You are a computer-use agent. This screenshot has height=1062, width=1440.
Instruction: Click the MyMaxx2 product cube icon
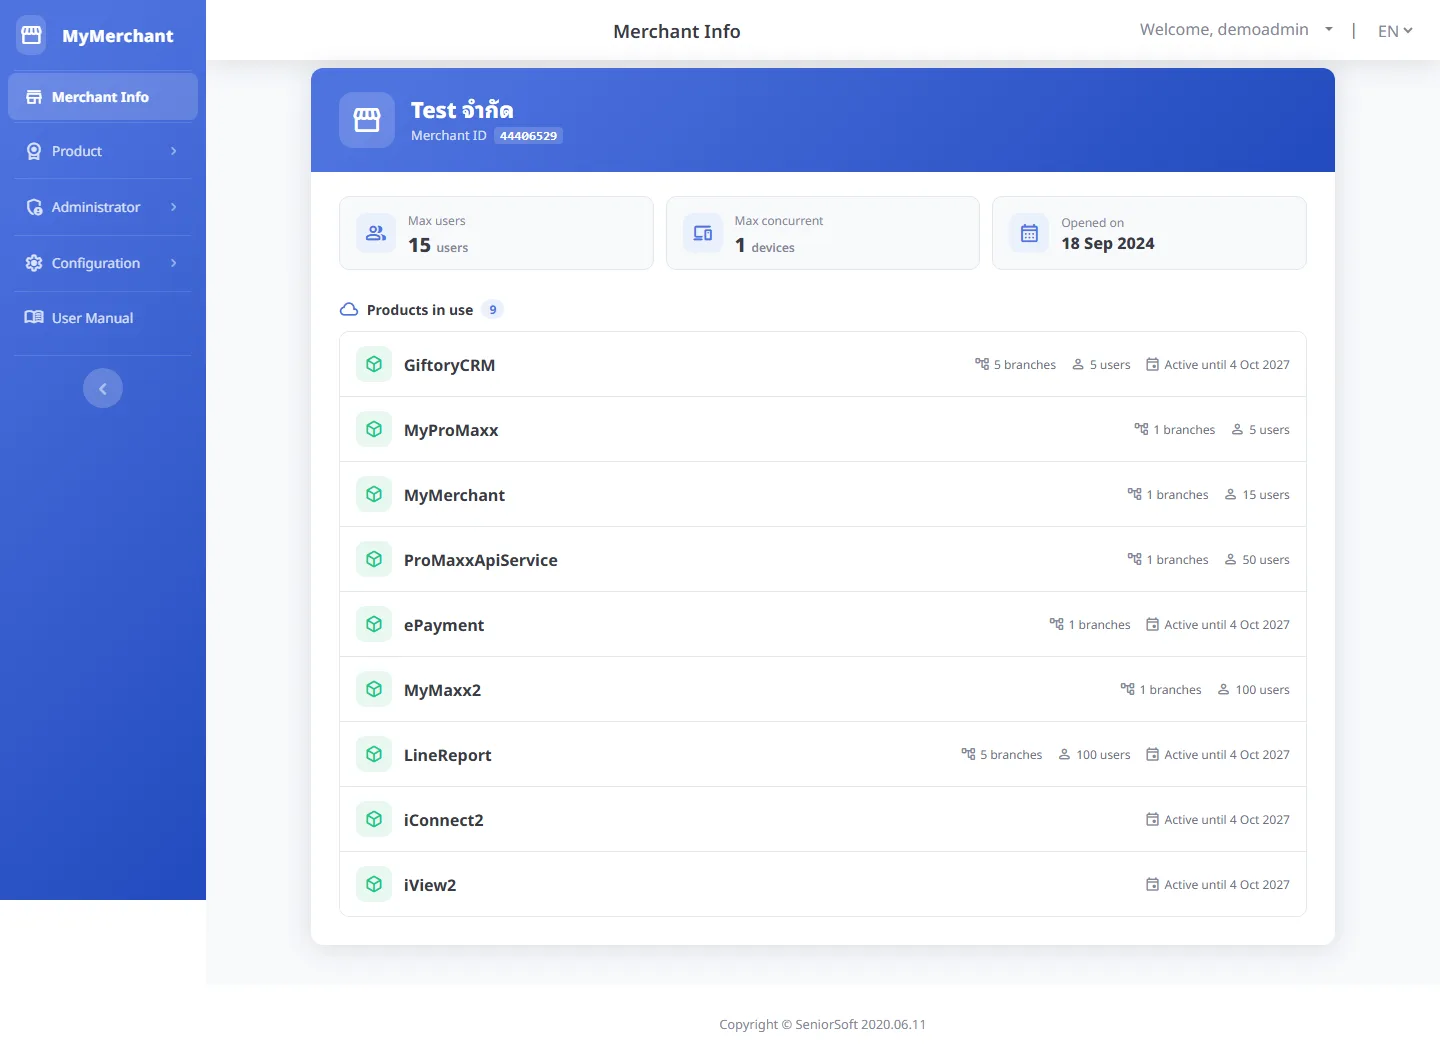(374, 689)
